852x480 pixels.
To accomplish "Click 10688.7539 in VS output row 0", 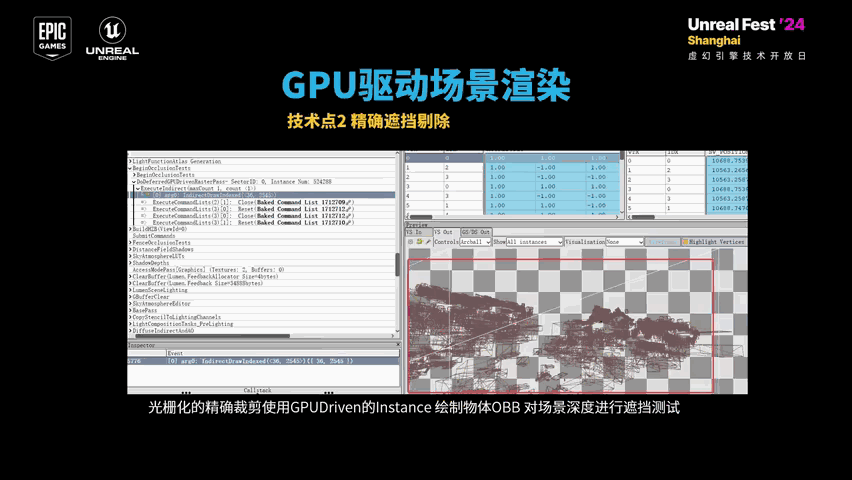I will tap(729, 160).
